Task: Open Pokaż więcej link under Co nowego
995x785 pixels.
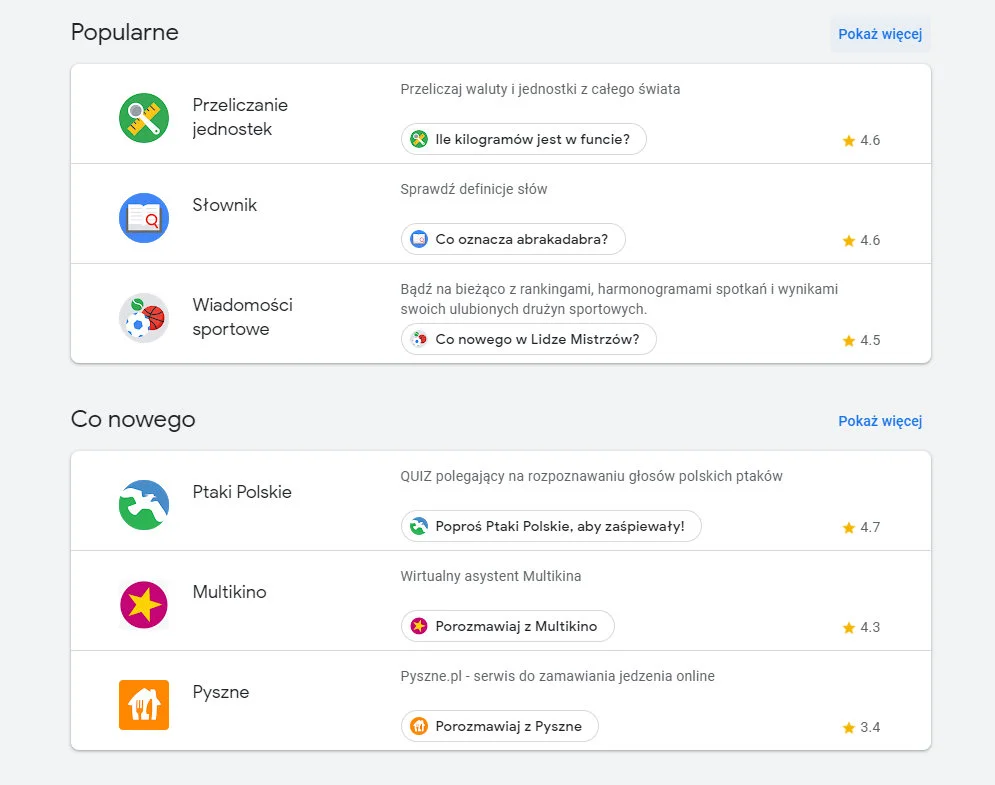Action: (x=880, y=421)
